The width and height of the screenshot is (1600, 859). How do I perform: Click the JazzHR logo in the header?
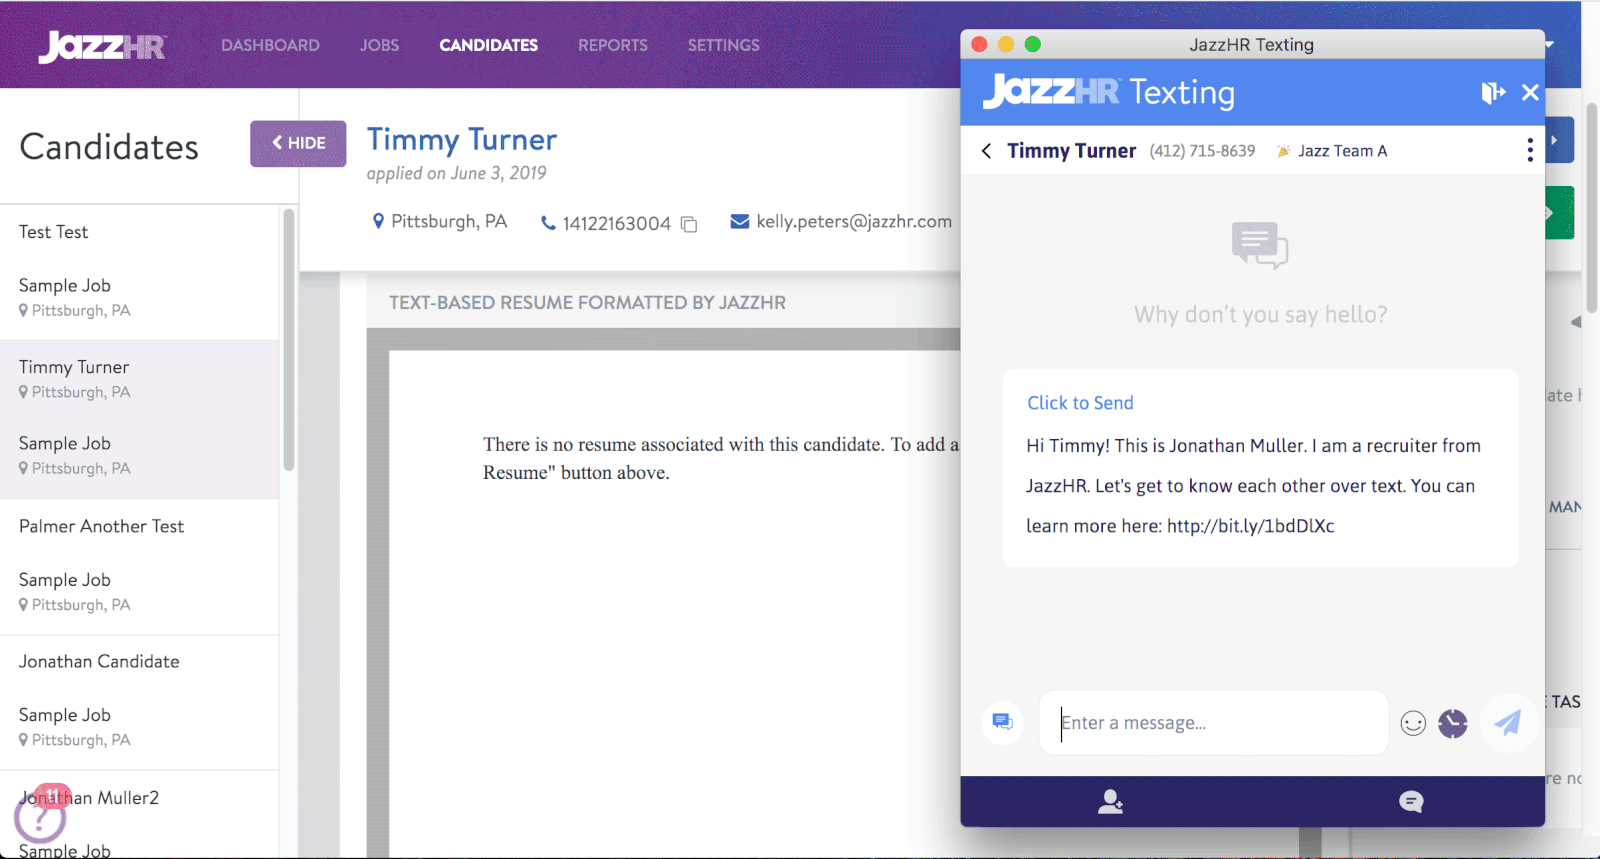click(x=102, y=46)
